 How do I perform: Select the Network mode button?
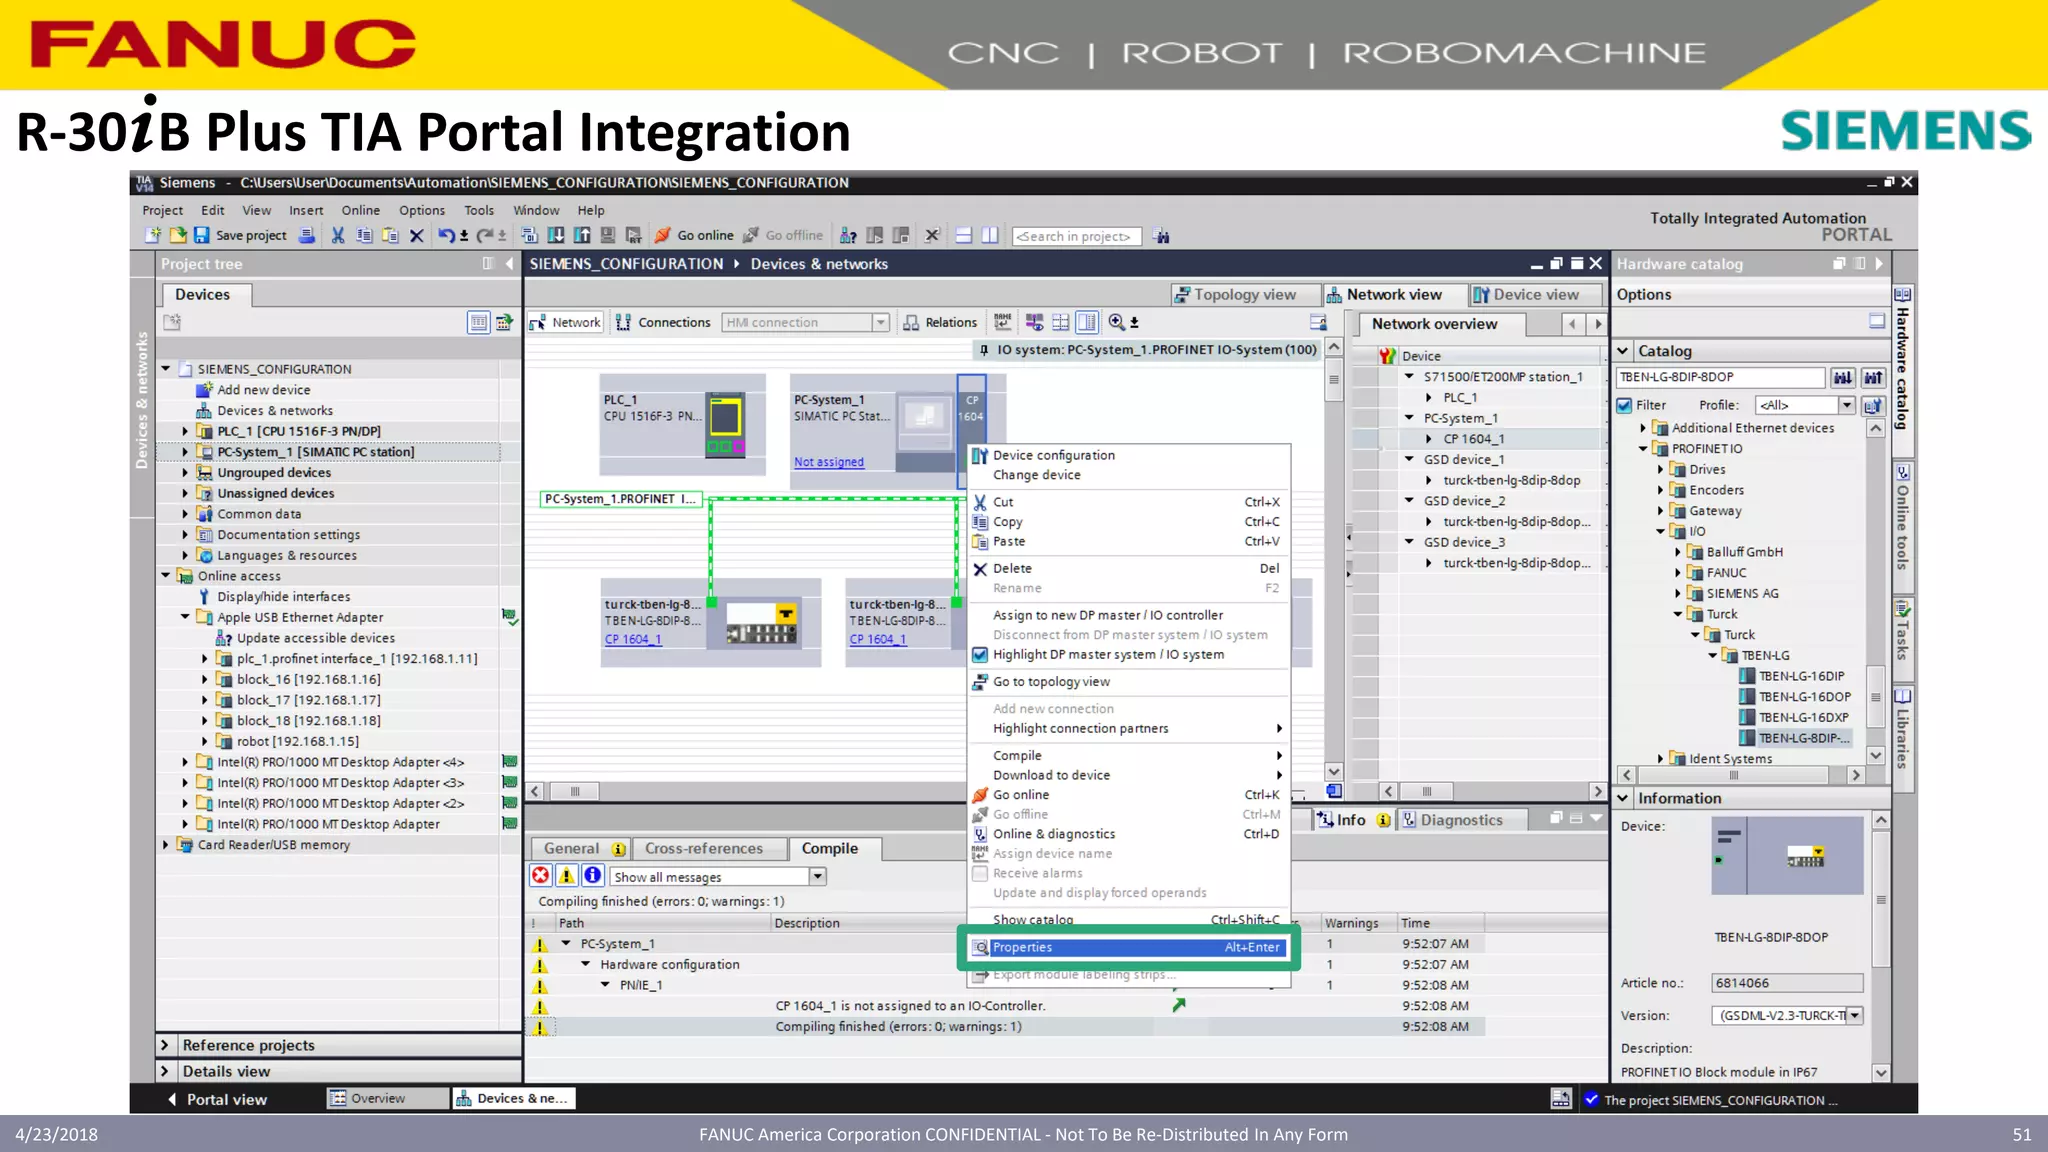(566, 322)
